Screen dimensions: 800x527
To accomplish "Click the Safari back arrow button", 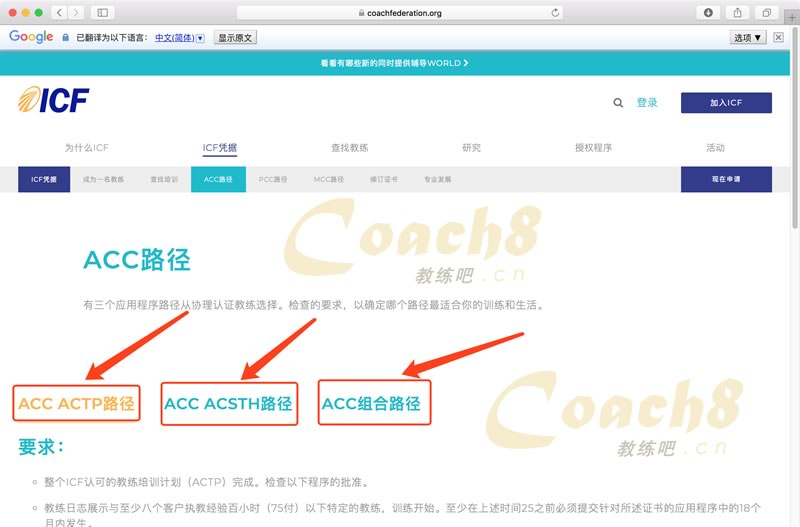I will 59,12.
